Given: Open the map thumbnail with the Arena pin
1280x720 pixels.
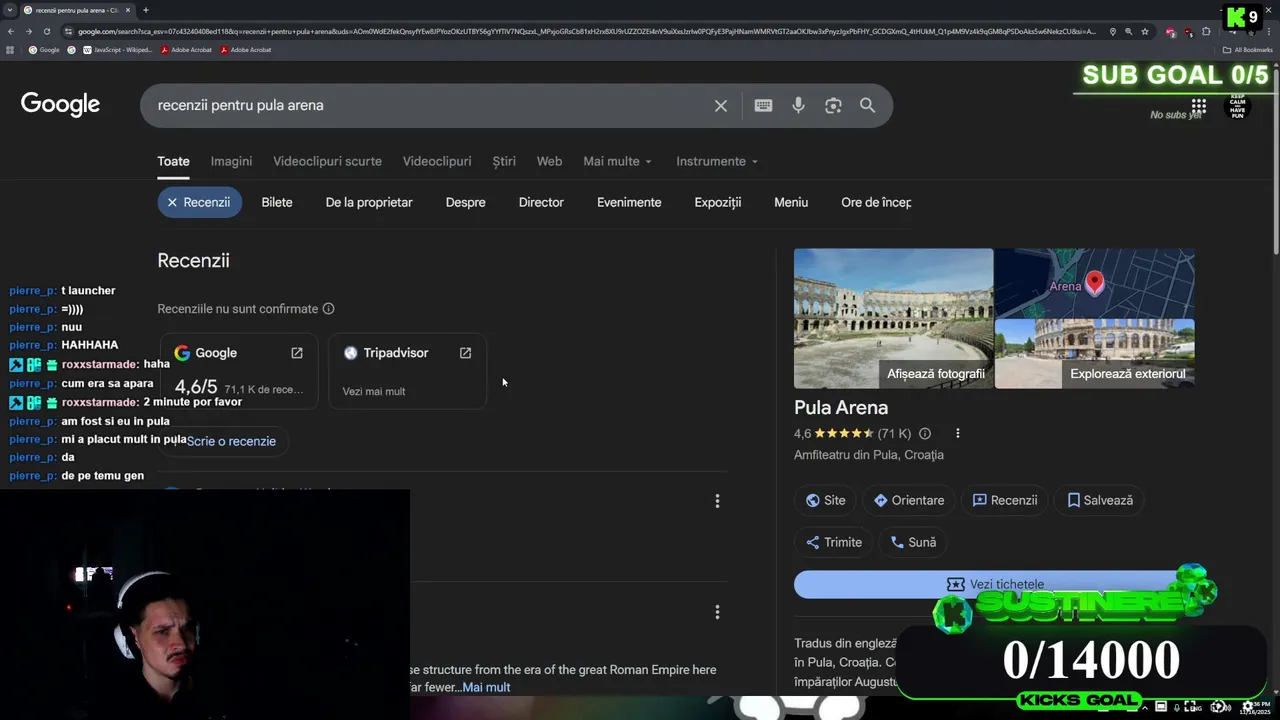Looking at the screenshot, I should (1095, 283).
